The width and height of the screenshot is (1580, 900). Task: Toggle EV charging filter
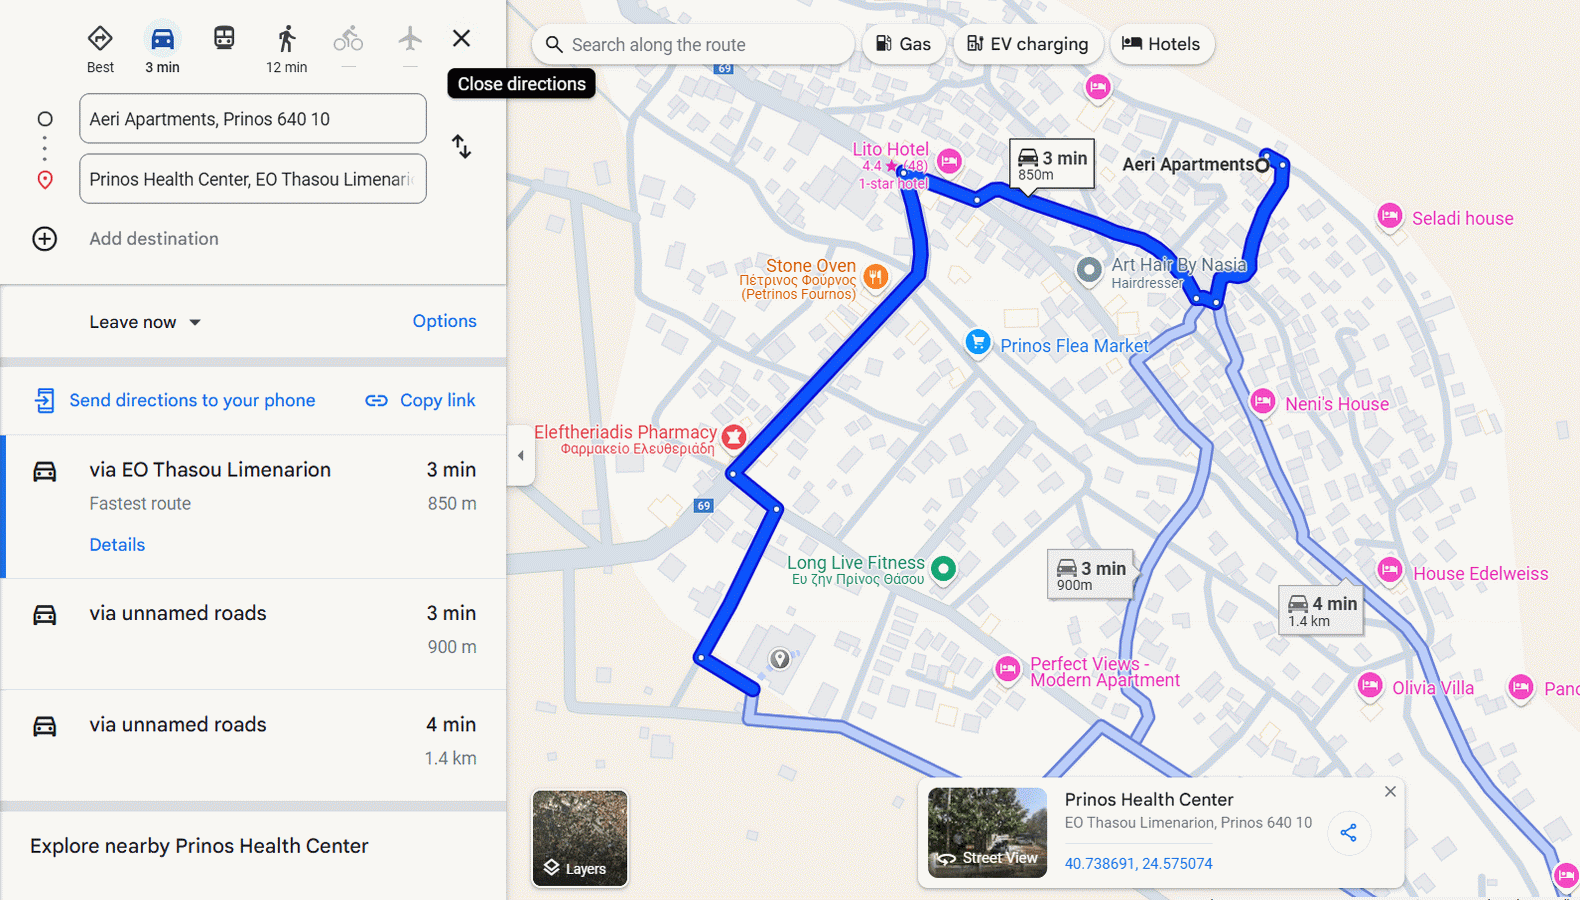pyautogui.click(x=1027, y=44)
